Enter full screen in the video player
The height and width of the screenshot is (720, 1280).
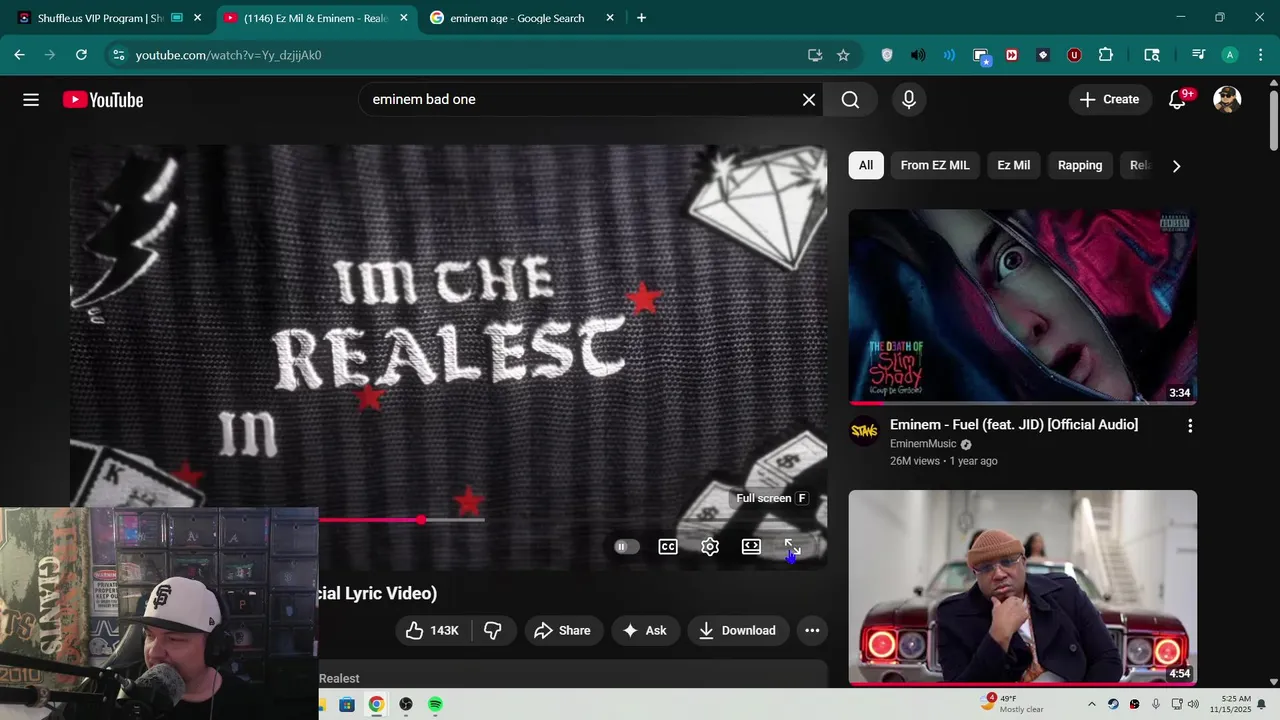point(792,547)
